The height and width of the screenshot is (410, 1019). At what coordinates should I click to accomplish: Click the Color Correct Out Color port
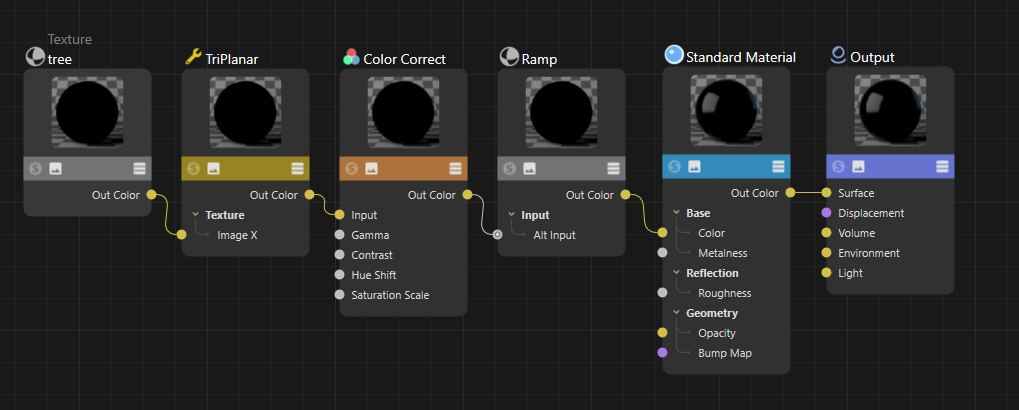(467, 194)
